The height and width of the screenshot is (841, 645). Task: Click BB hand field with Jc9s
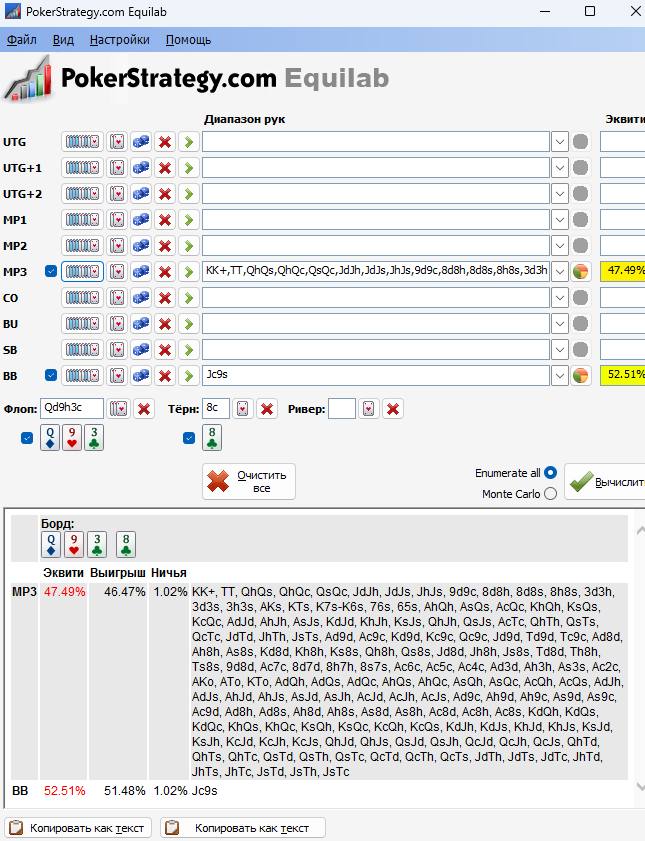pos(376,375)
